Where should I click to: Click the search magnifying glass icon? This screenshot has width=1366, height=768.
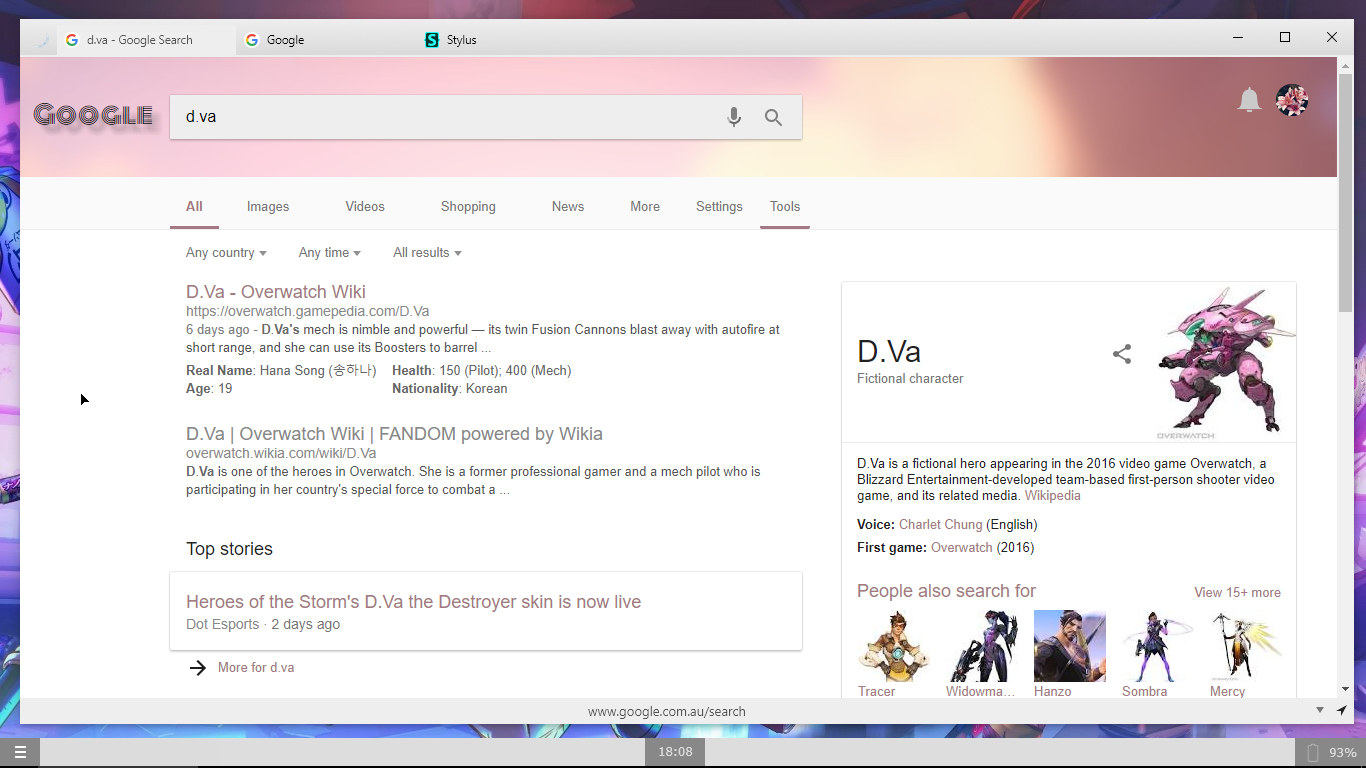(773, 117)
